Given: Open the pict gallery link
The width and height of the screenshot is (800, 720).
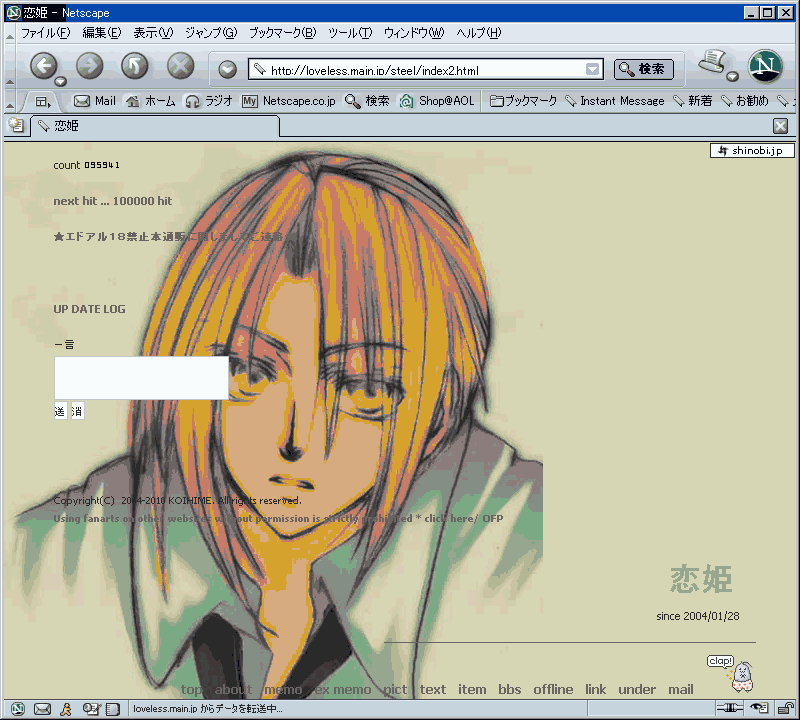Looking at the screenshot, I should (x=395, y=690).
